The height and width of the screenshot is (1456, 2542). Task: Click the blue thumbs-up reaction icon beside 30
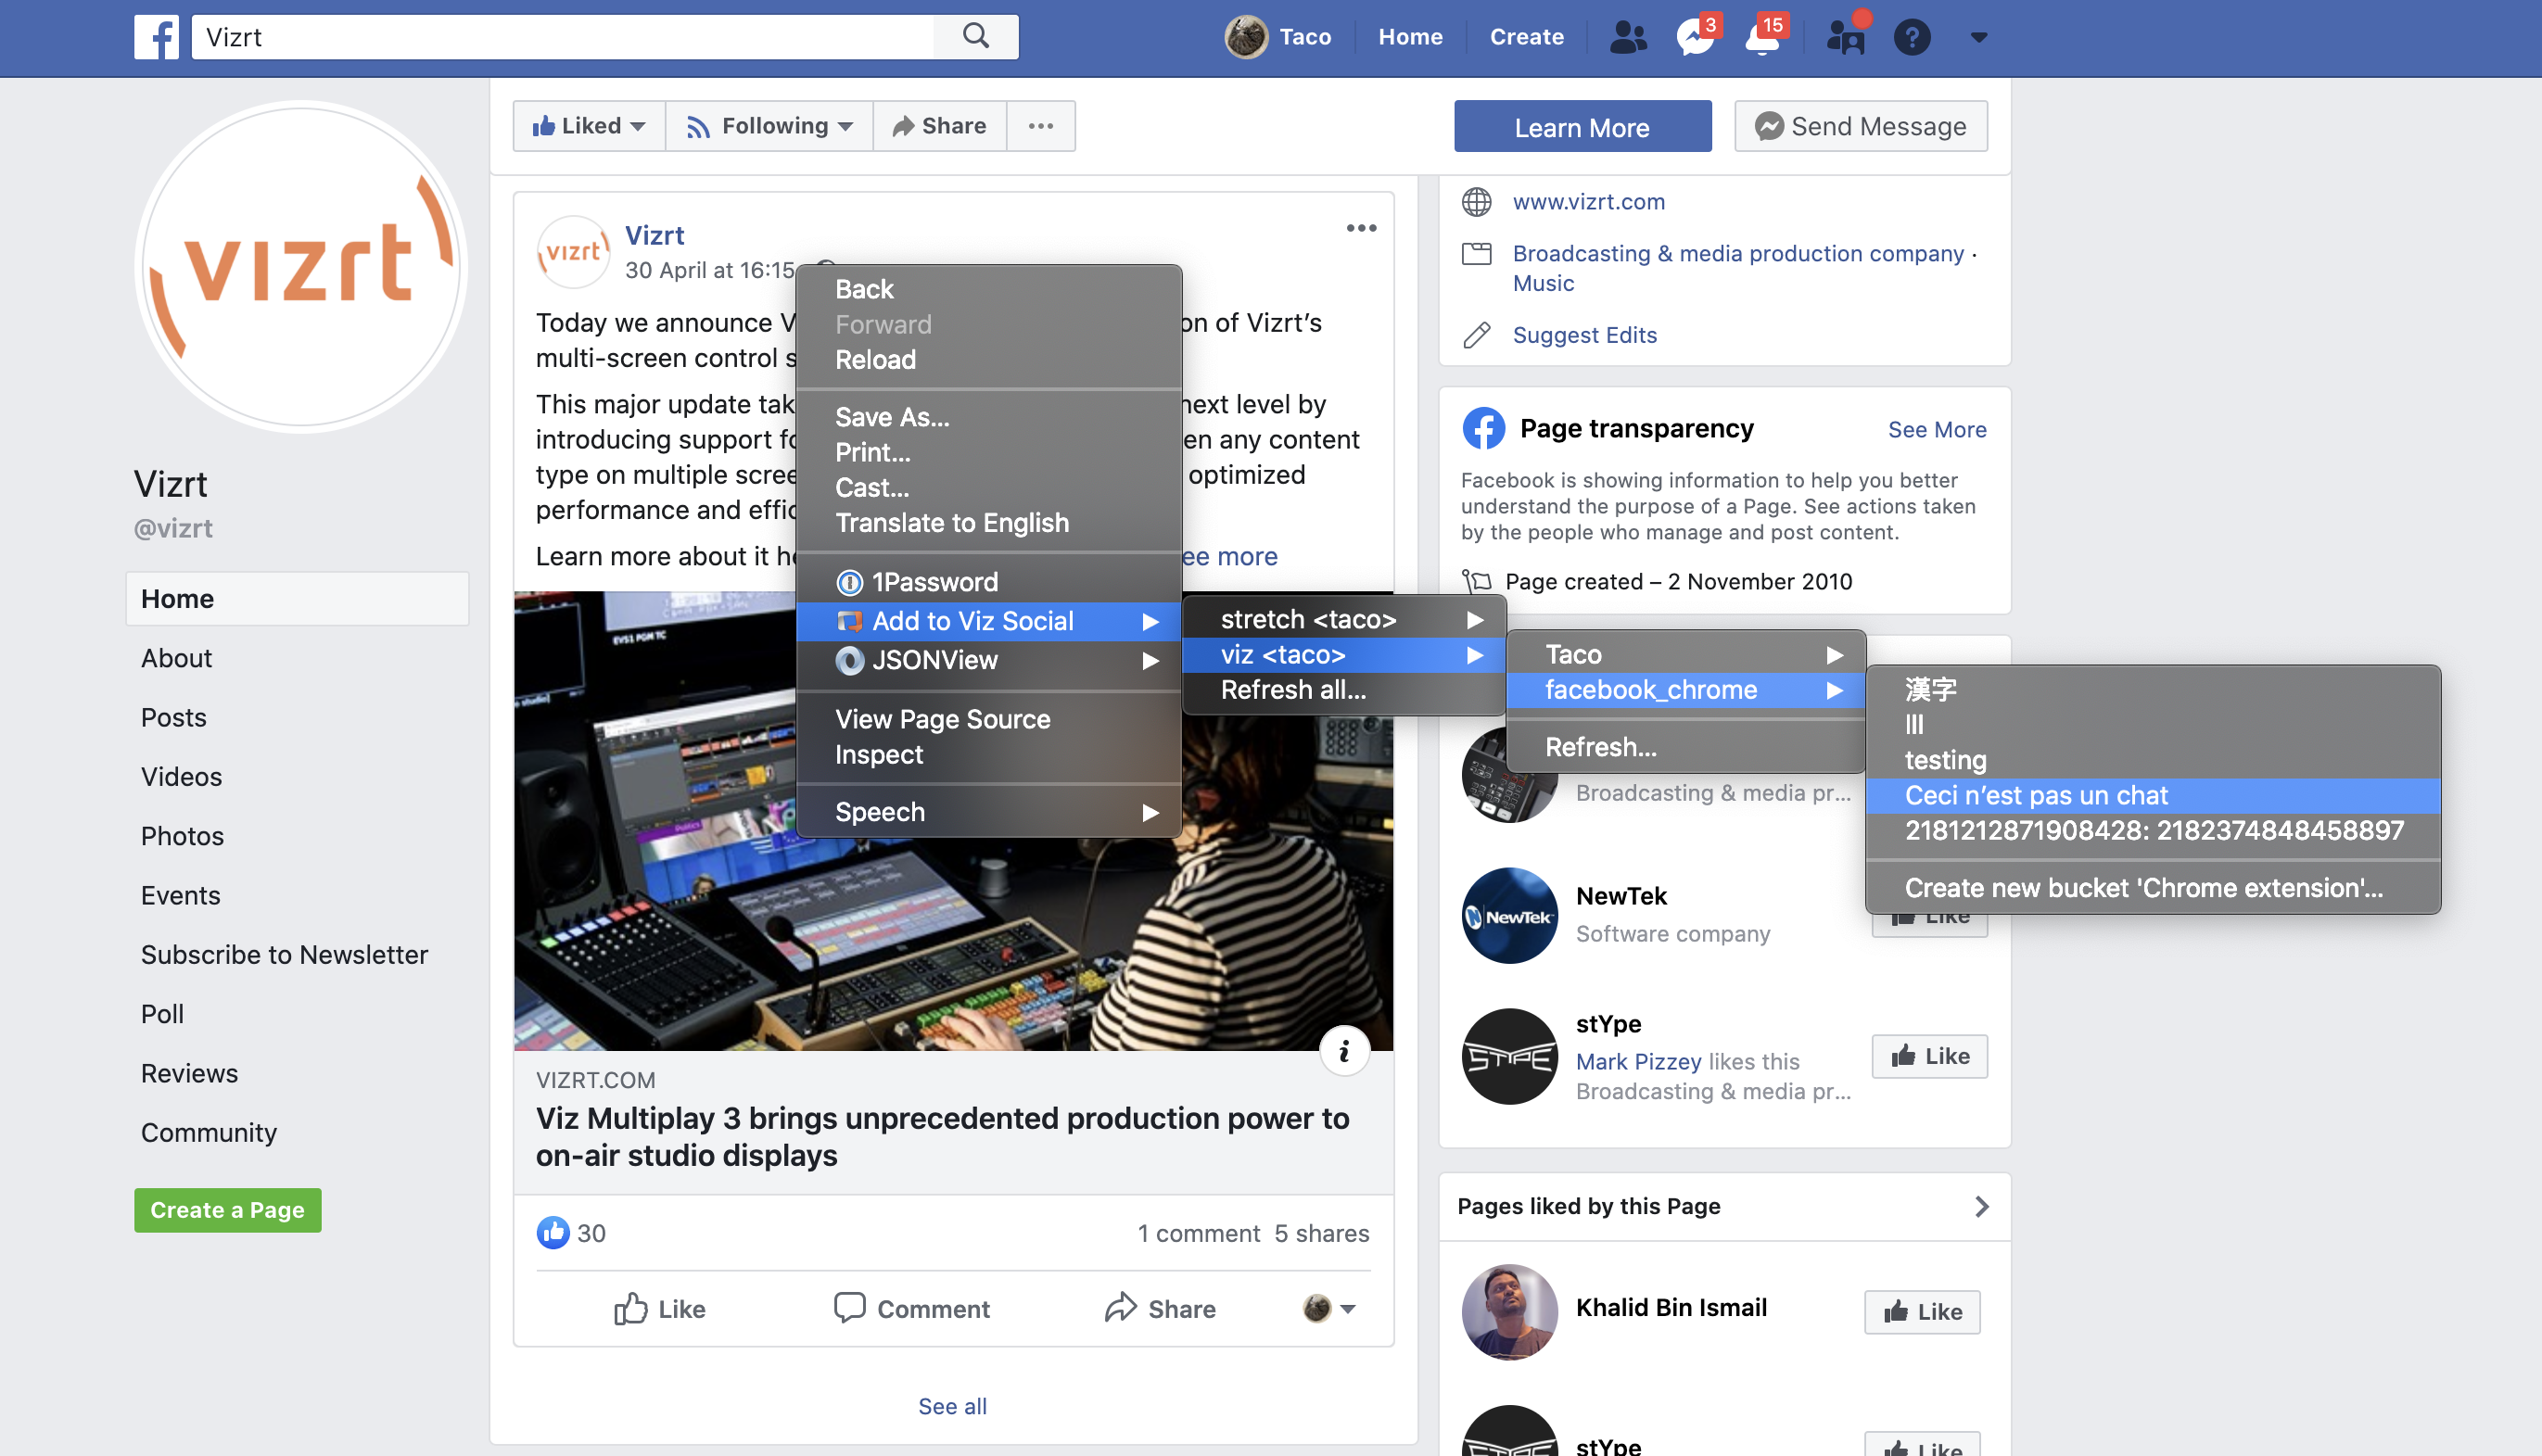point(553,1233)
